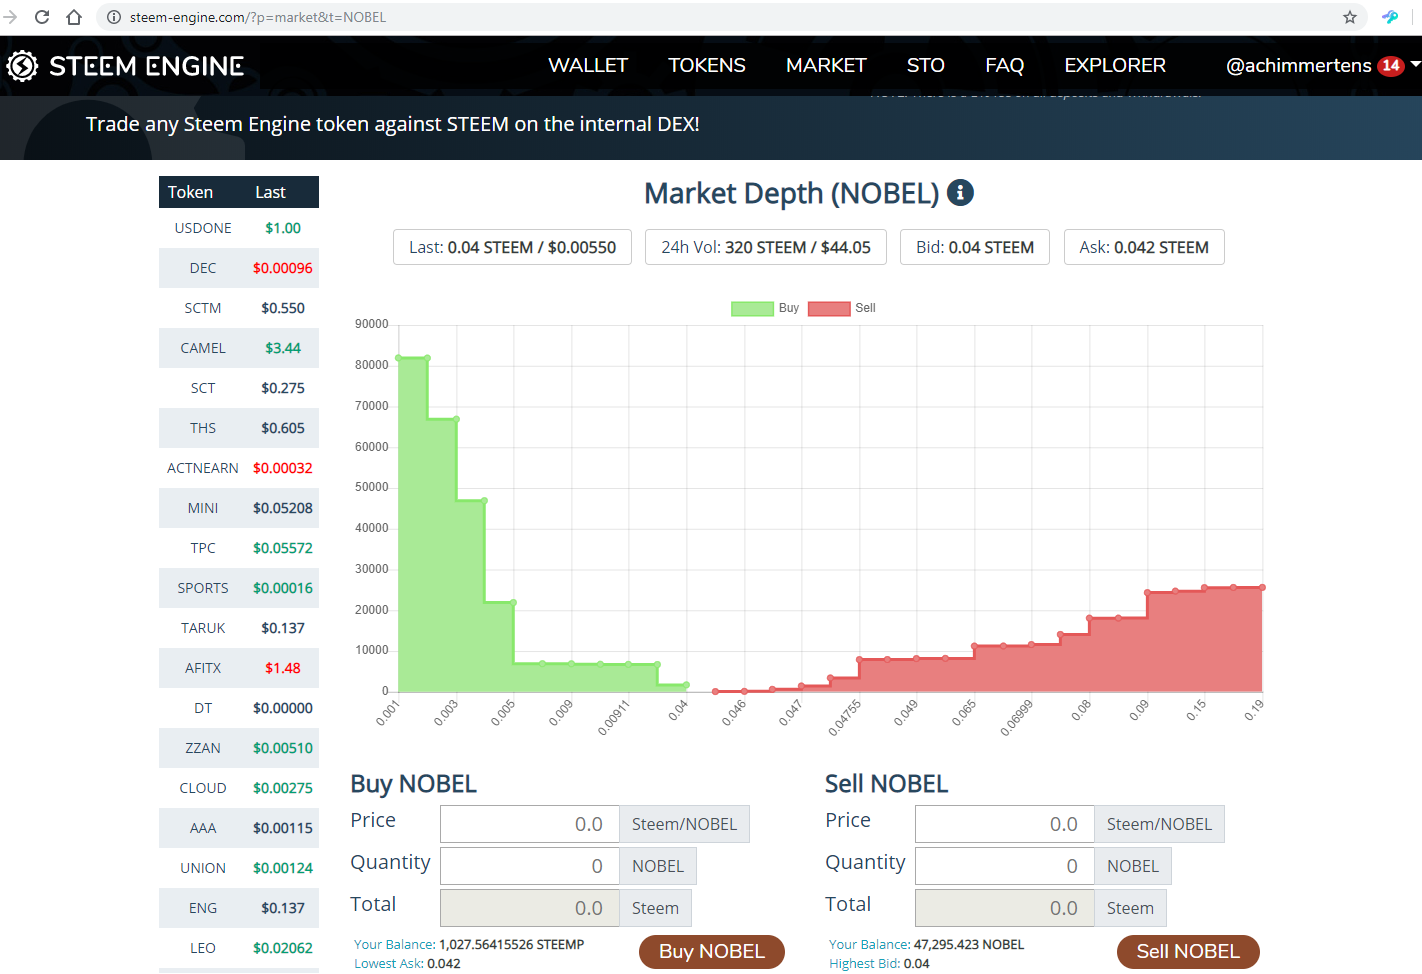Bookmark this page with star icon
Image resolution: width=1422 pixels, height=974 pixels.
[1350, 17]
